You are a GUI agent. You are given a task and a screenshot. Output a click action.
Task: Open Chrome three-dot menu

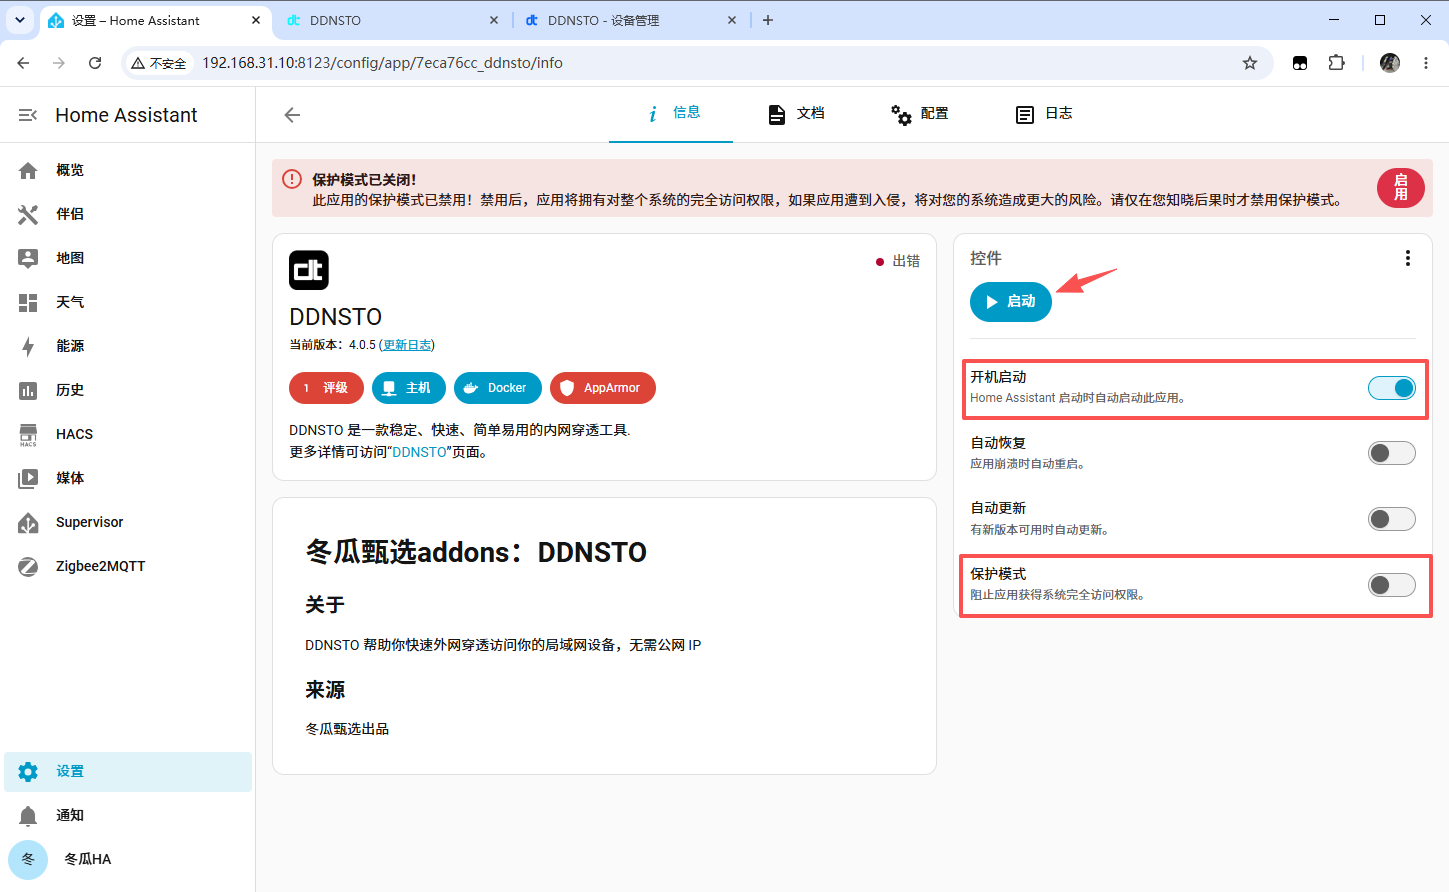click(x=1426, y=63)
